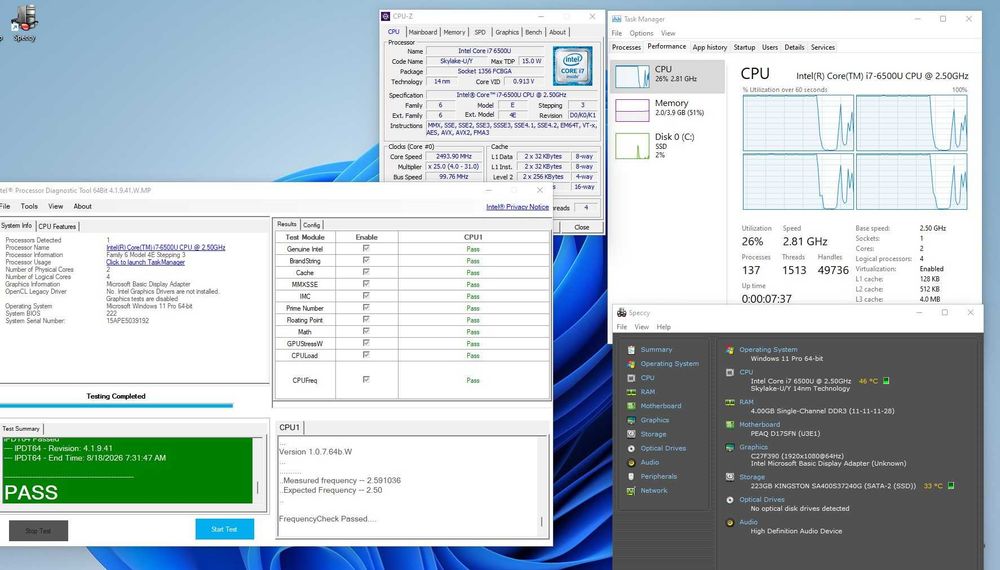This screenshot has height=570, width=1000.
Task: Click the Intel Core i7 logo in CPU-Z
Action: 572,66
